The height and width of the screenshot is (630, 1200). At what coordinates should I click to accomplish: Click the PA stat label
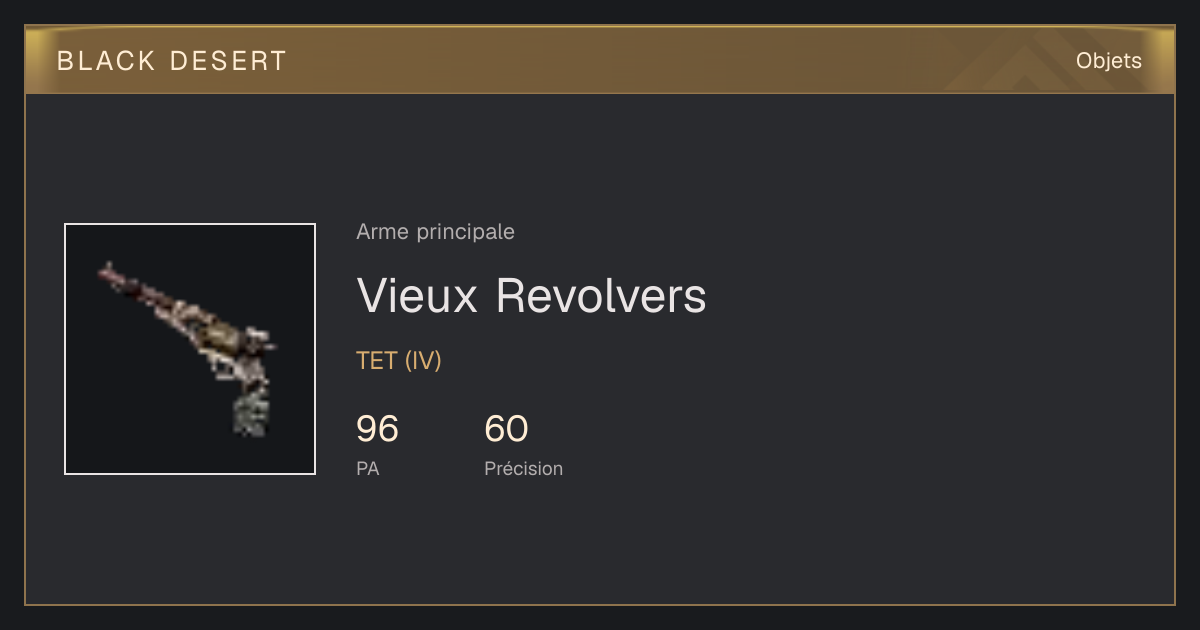point(367,468)
